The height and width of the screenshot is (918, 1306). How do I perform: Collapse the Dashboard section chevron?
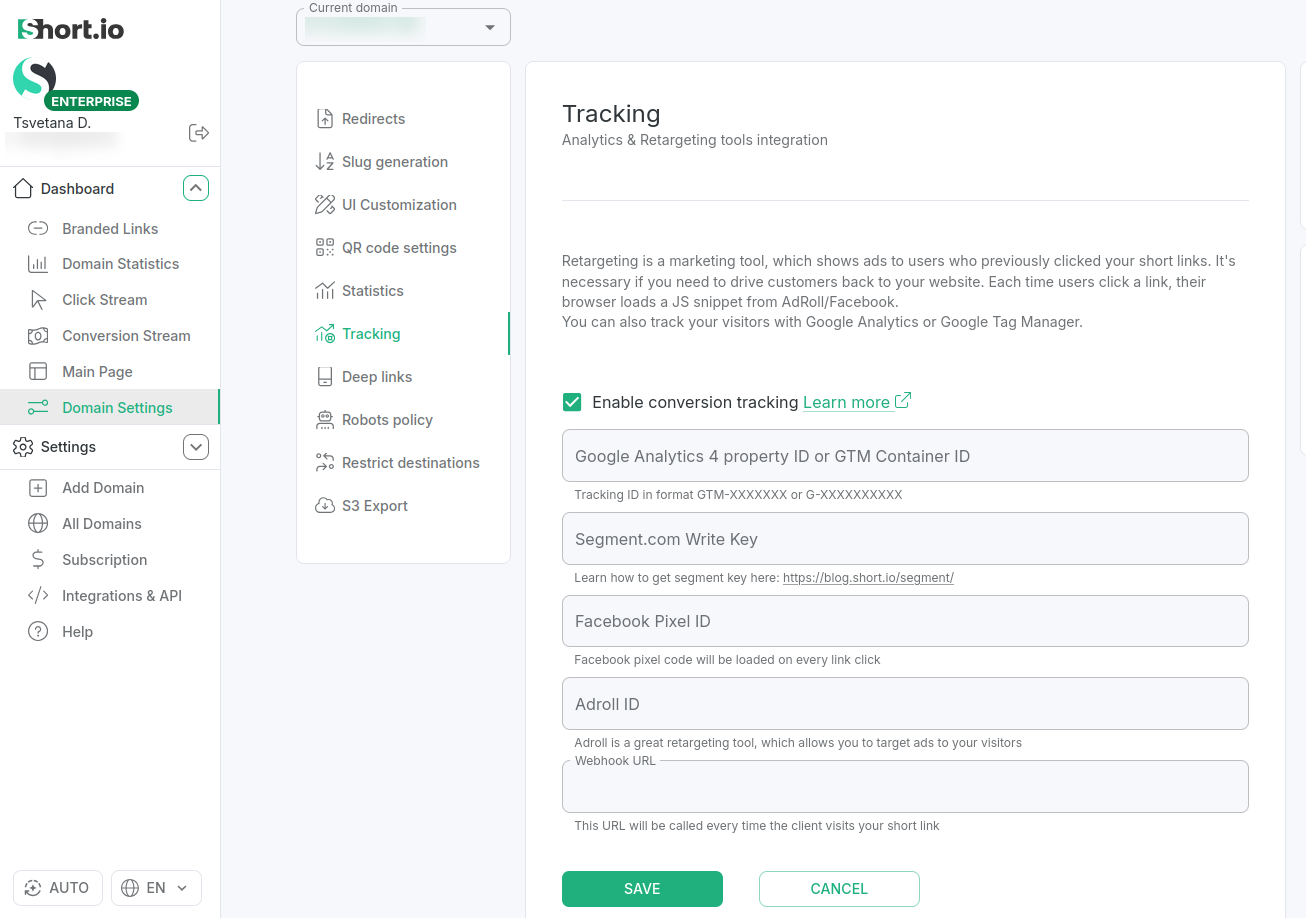click(196, 188)
